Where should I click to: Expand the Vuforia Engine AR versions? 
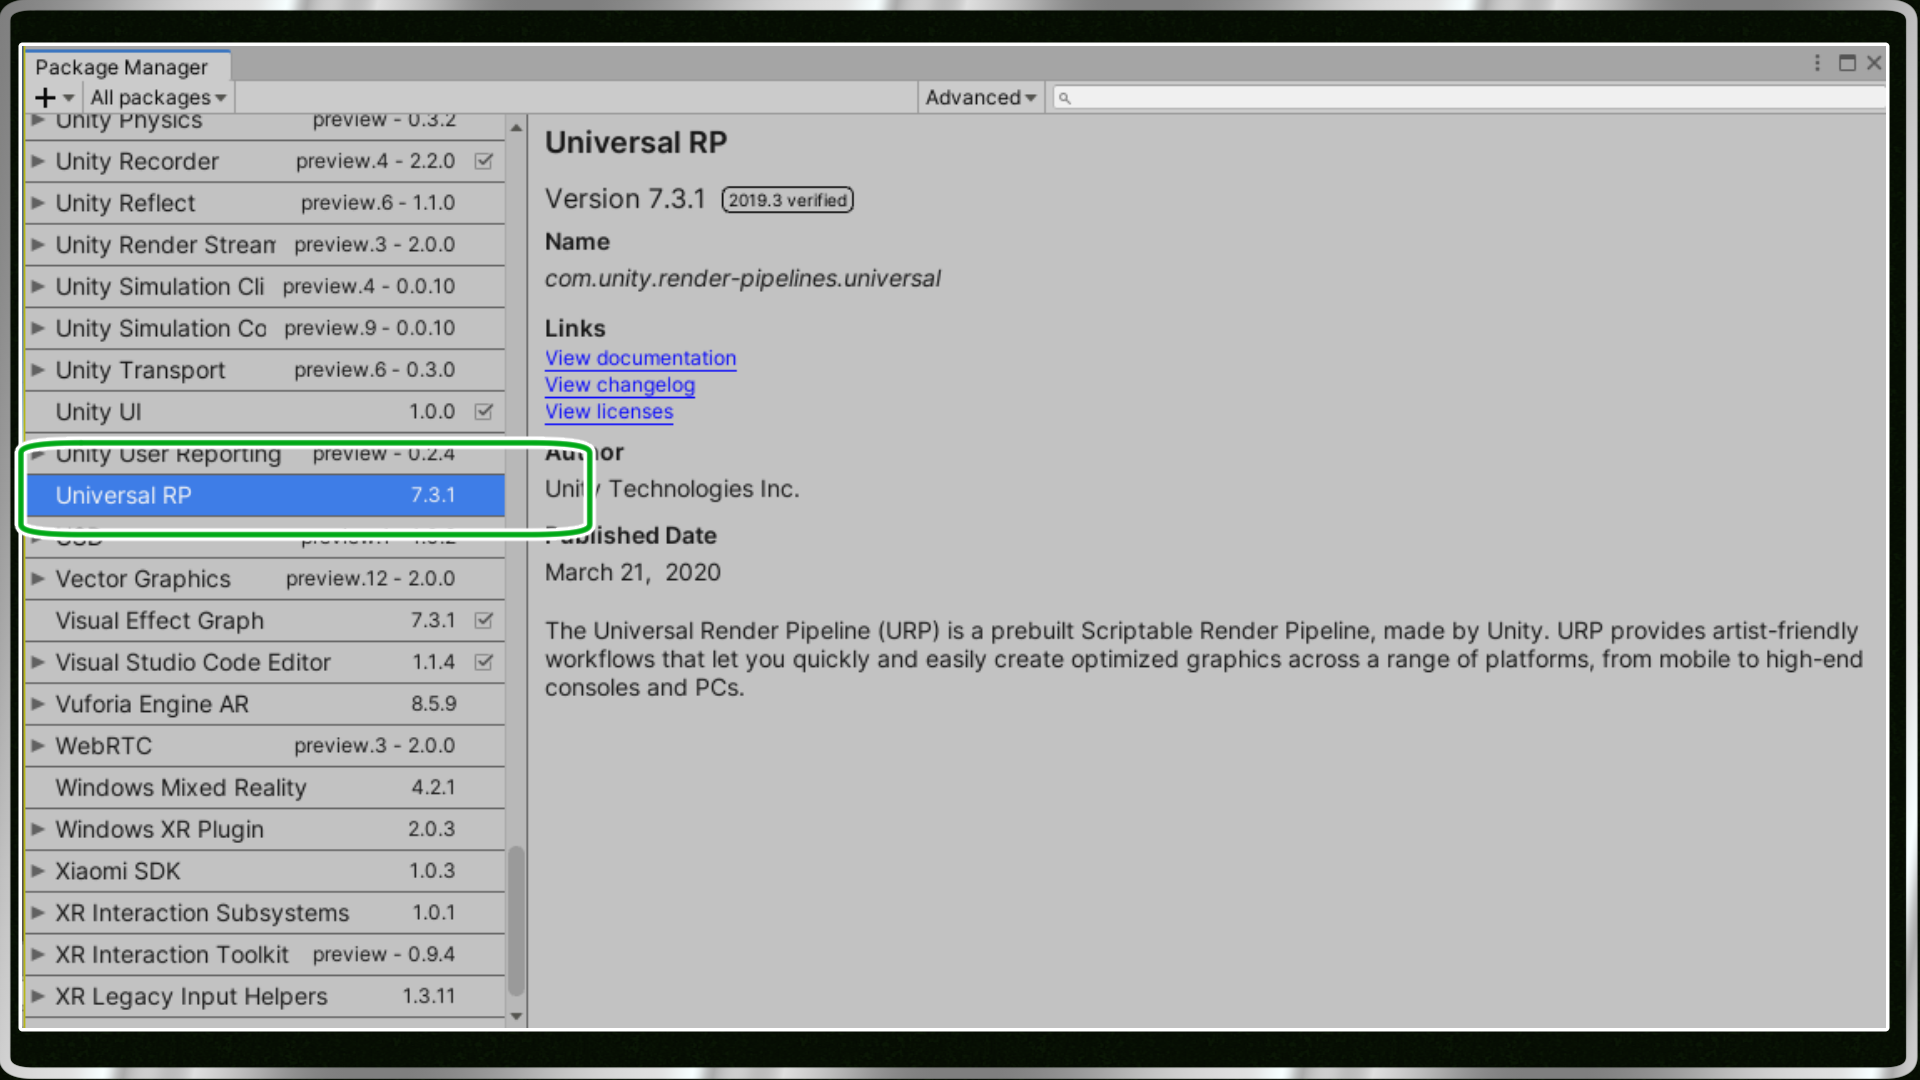[37, 704]
